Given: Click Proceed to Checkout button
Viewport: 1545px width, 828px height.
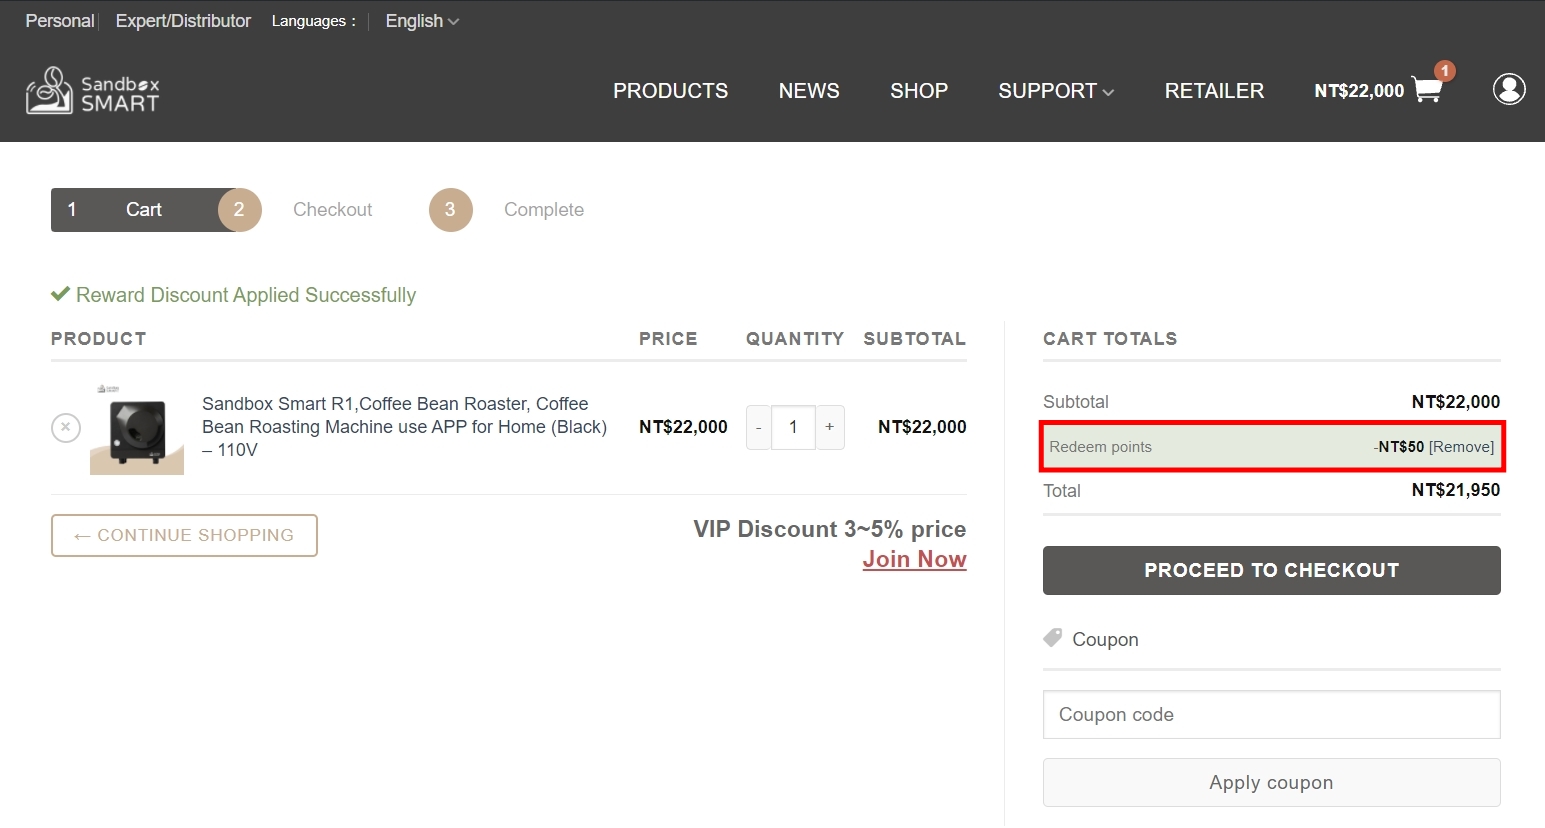Looking at the screenshot, I should click(1272, 571).
